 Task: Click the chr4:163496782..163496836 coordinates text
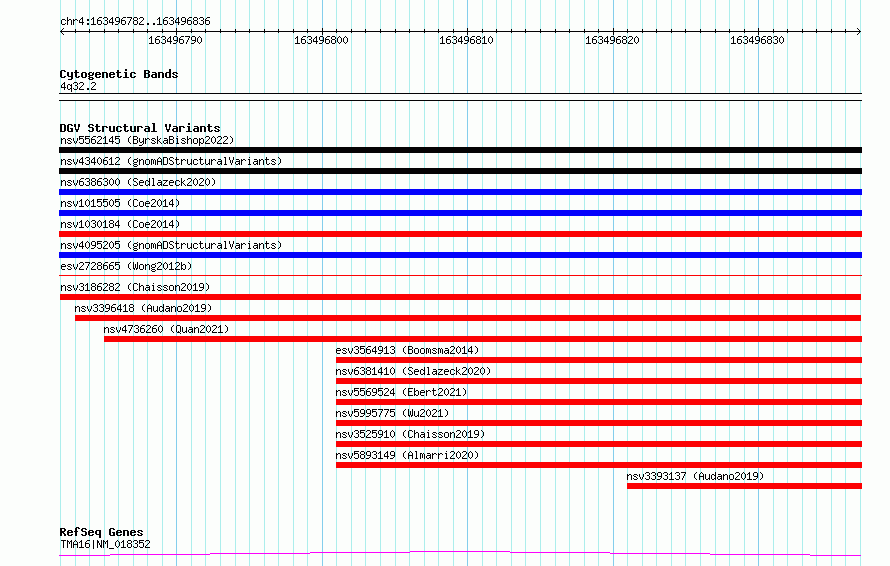coord(135,21)
